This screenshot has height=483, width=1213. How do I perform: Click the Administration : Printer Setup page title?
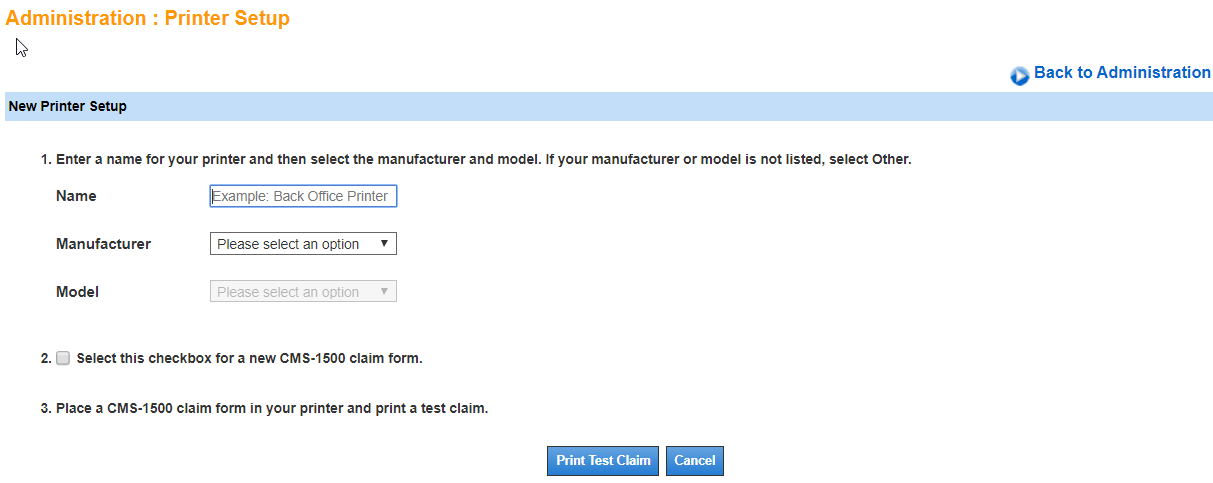point(148,18)
